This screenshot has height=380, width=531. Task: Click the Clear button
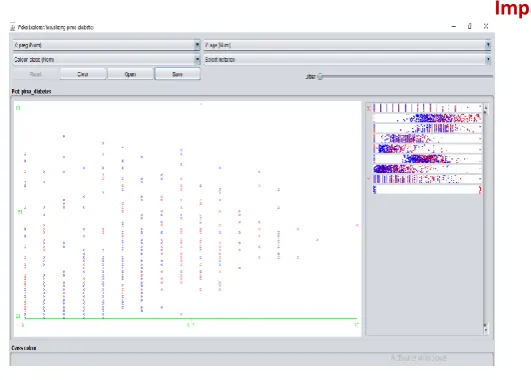[x=83, y=74]
